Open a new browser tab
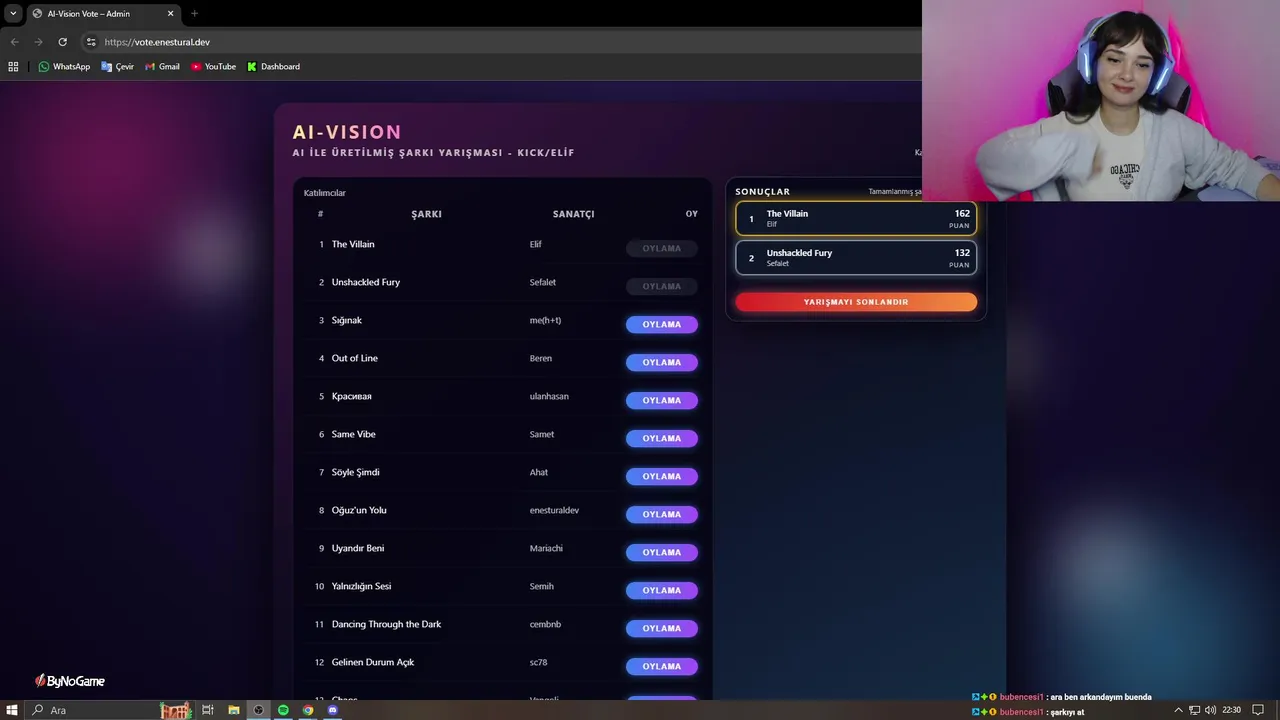The width and height of the screenshot is (1280, 720). (x=194, y=14)
